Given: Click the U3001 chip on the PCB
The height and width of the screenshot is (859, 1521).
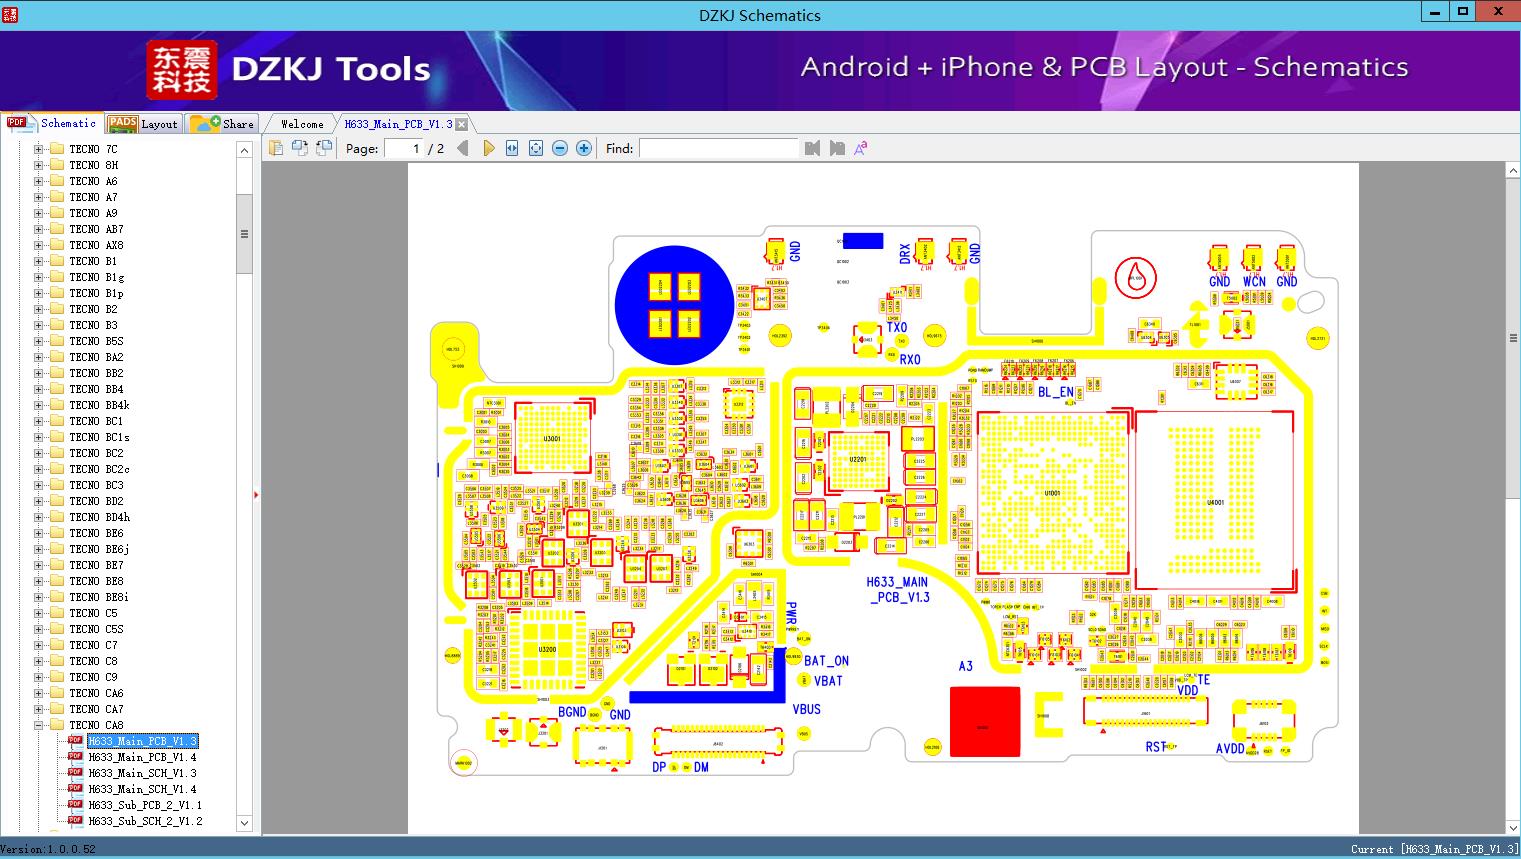Looking at the screenshot, I should point(552,438).
